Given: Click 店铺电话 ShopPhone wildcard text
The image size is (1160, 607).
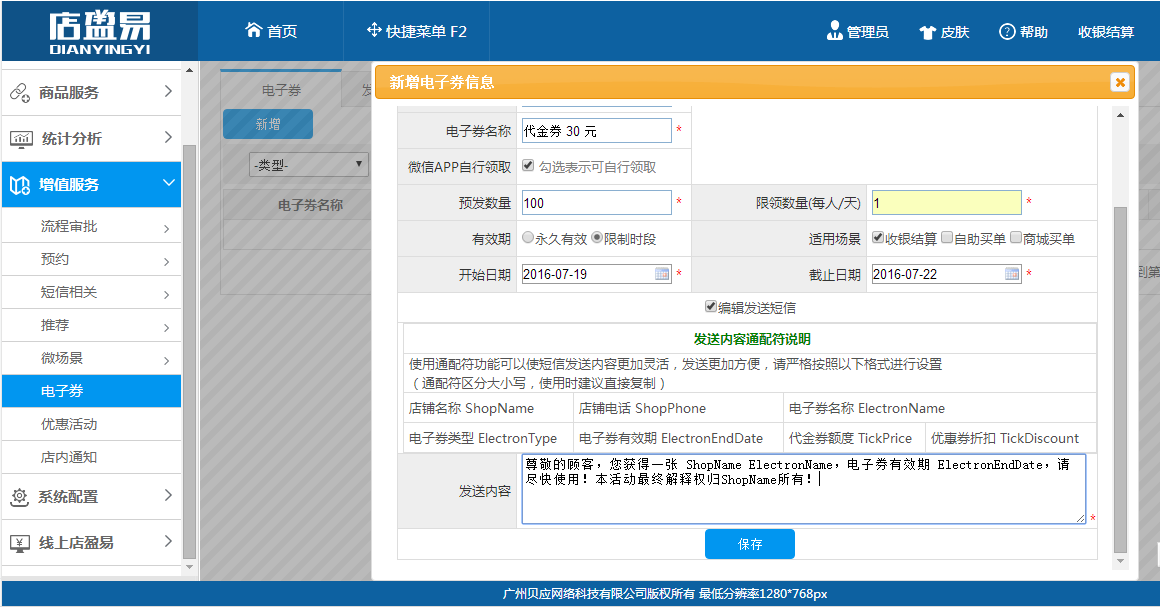Looking at the screenshot, I should (x=642, y=409).
